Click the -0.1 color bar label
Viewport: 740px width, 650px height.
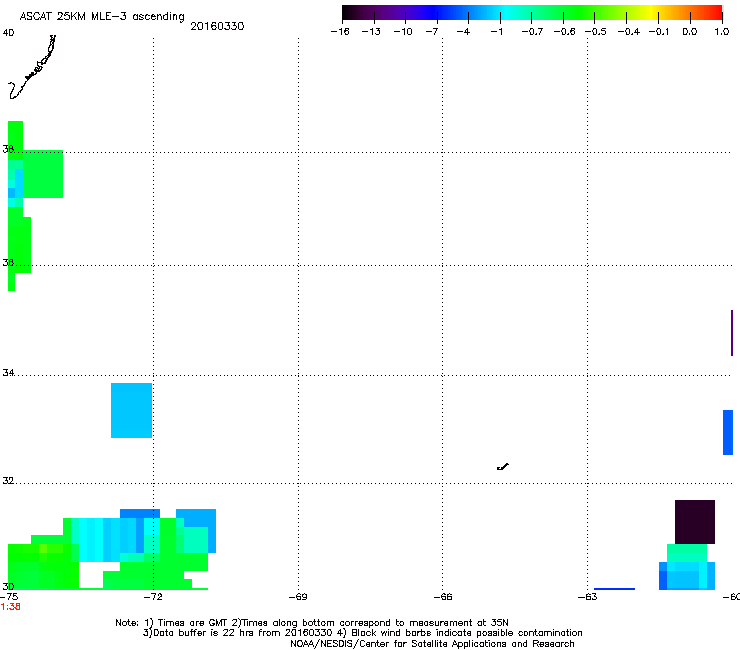click(659, 32)
